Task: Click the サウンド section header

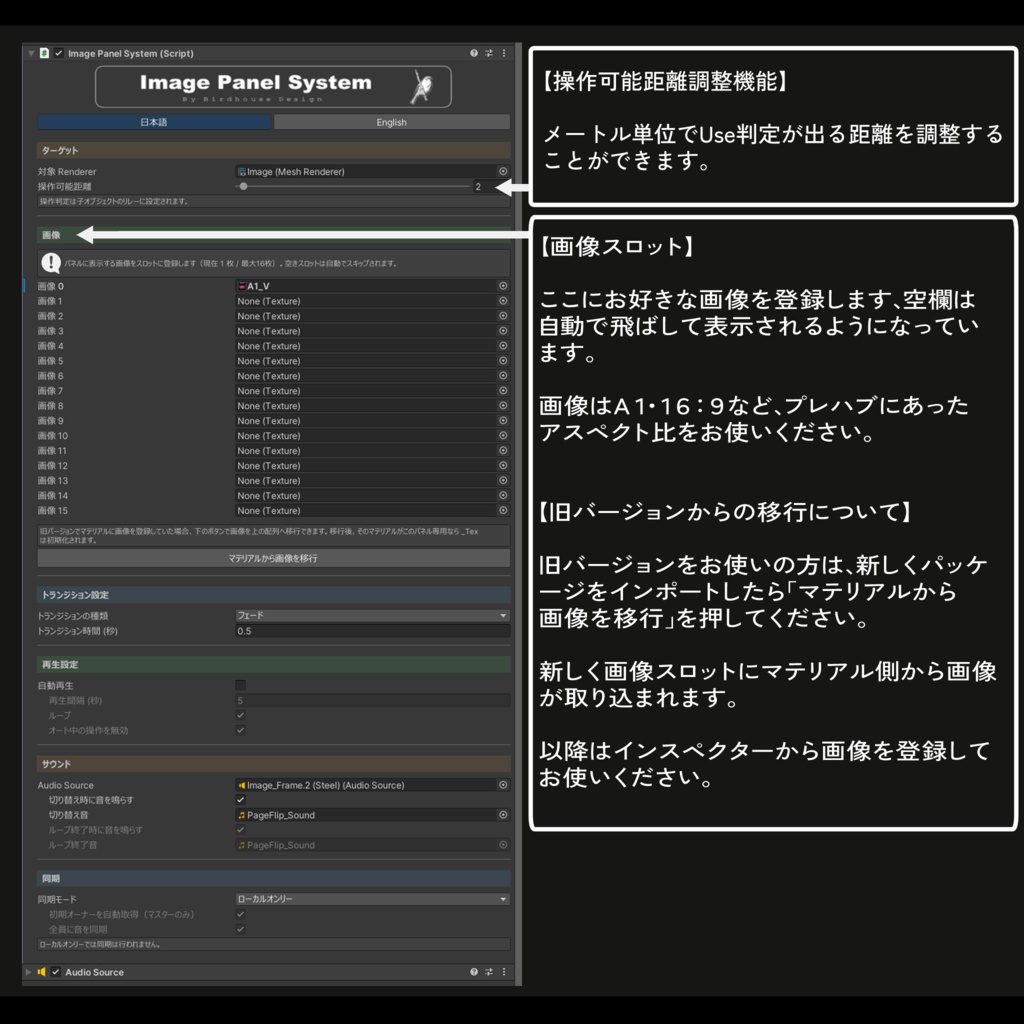Action: click(x=274, y=763)
